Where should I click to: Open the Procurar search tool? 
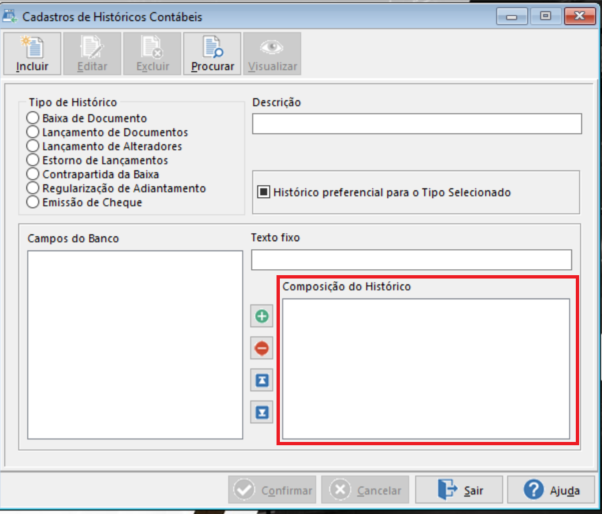(212, 53)
